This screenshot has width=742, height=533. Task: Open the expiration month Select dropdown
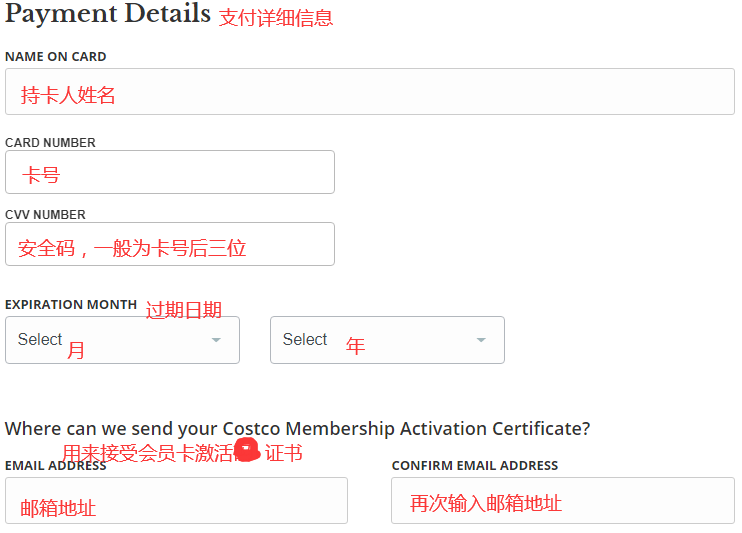click(122, 340)
